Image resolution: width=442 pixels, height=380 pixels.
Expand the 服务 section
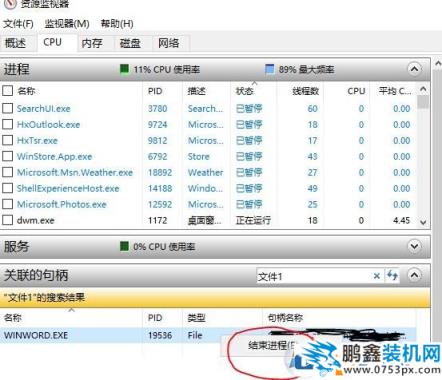point(414,247)
